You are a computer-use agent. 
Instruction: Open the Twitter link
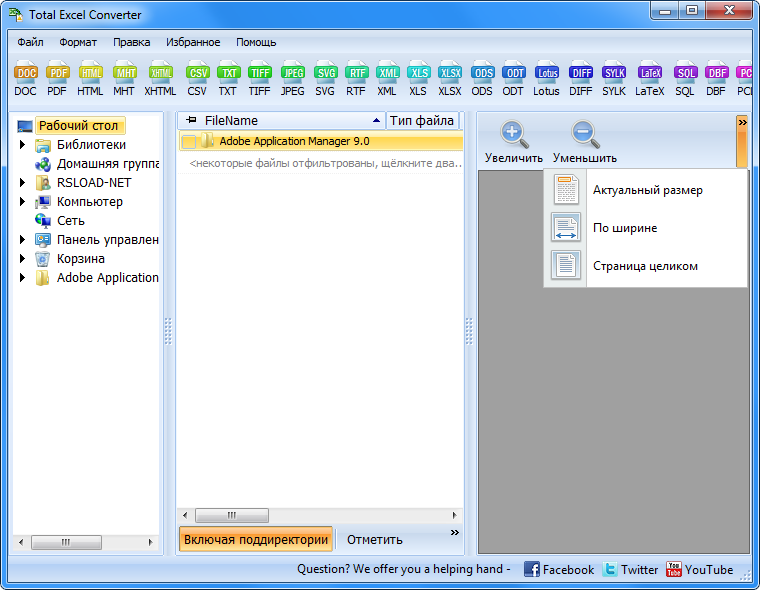[631, 569]
